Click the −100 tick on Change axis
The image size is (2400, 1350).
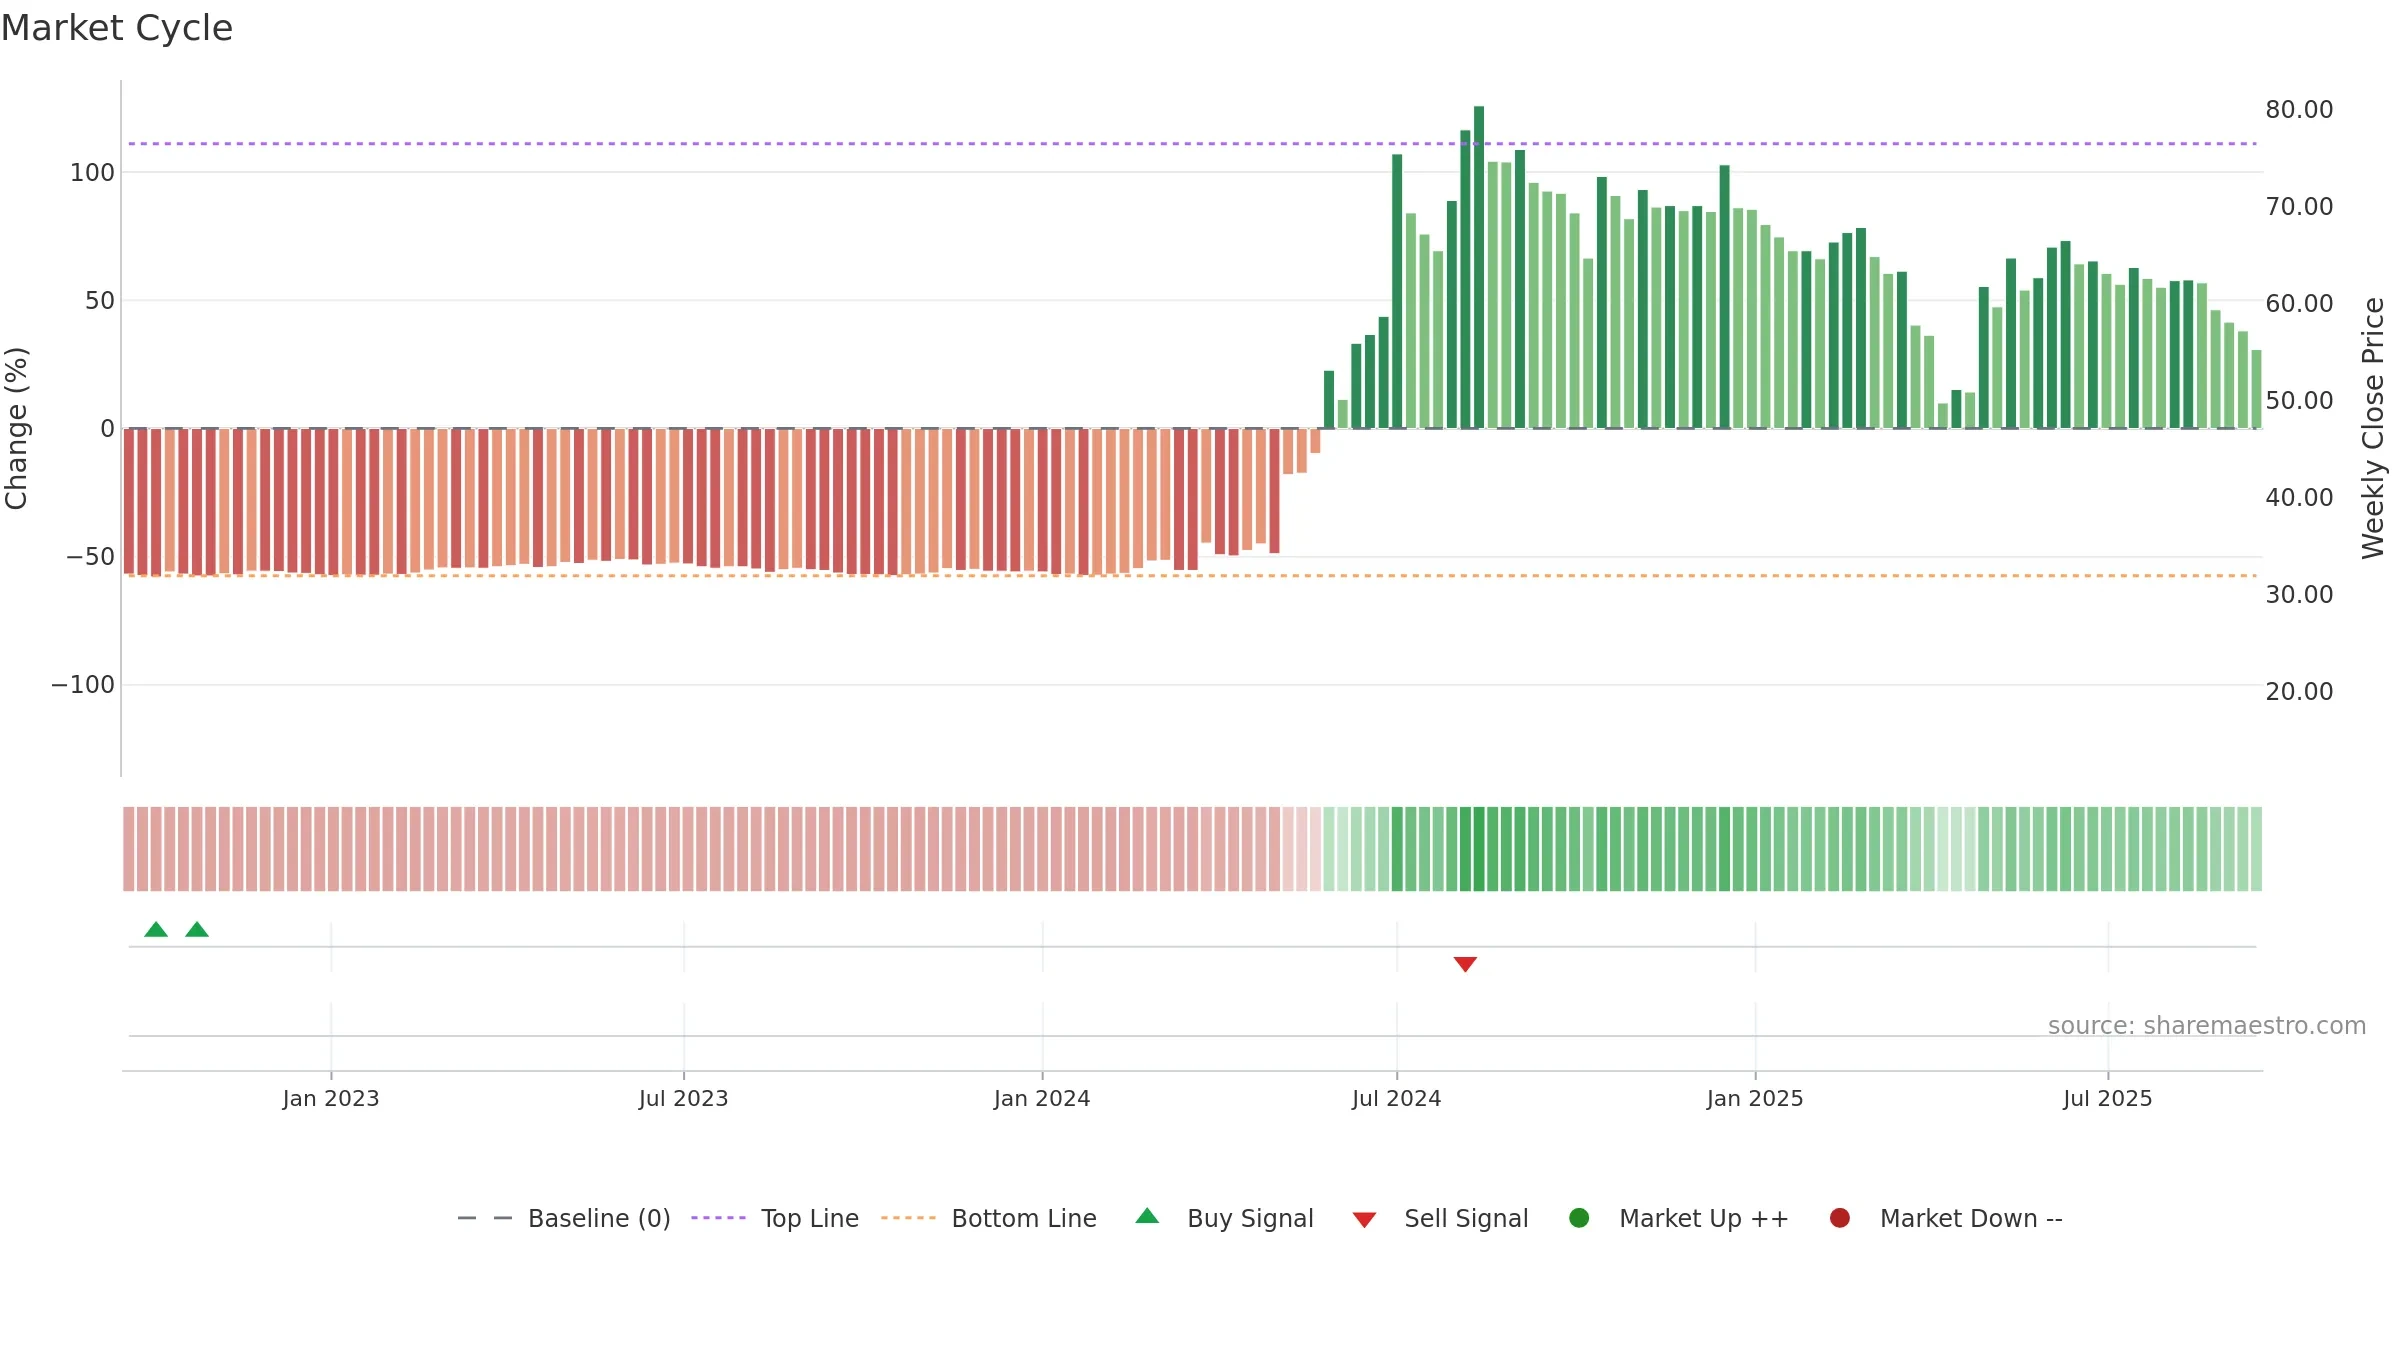(x=83, y=685)
